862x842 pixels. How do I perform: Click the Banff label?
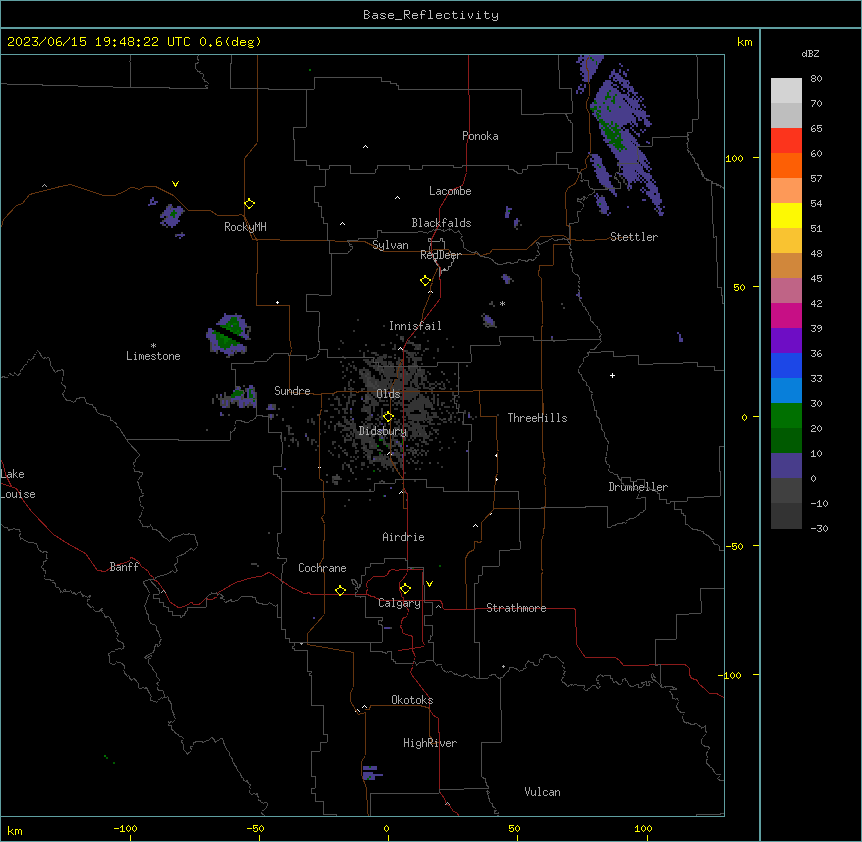pyautogui.click(x=124, y=567)
